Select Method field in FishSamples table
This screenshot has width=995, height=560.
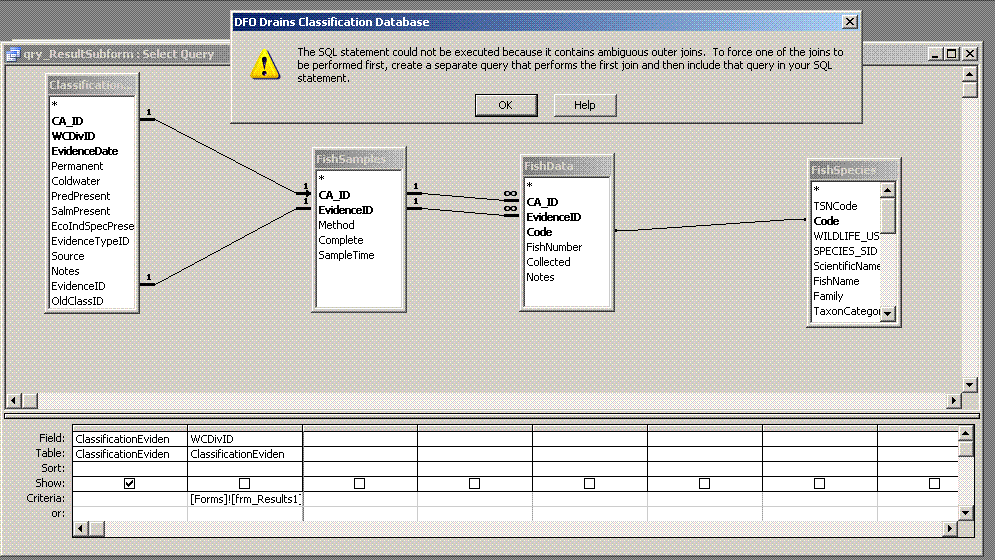tap(336, 225)
